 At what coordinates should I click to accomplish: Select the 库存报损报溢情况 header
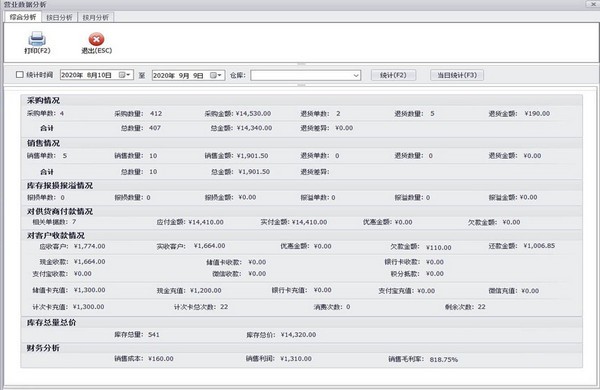[x=60, y=186]
